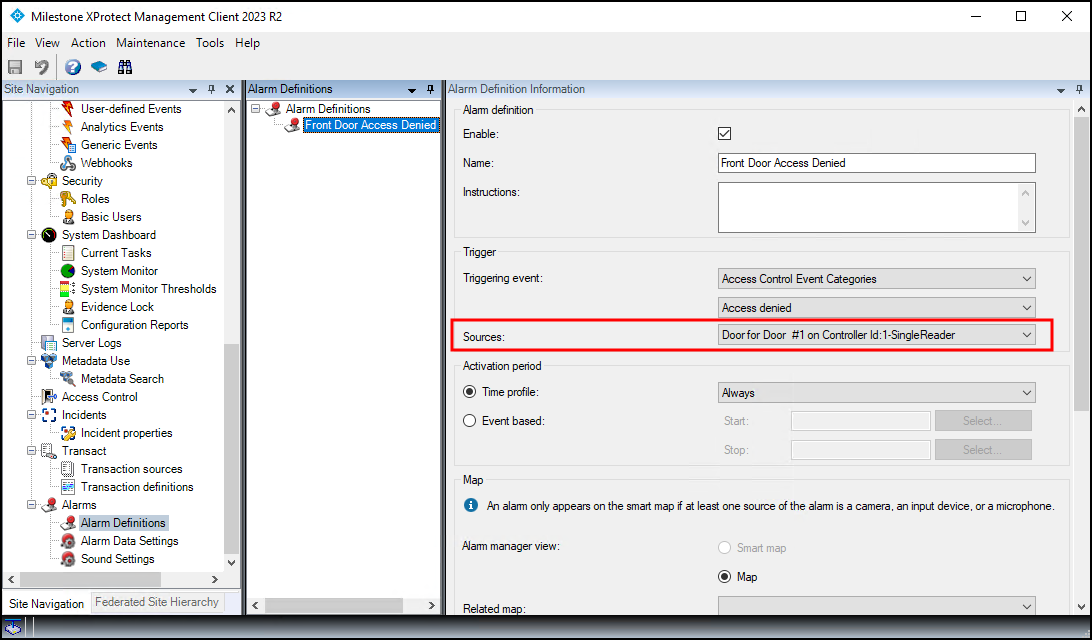Click the binoculars search icon

point(125,67)
